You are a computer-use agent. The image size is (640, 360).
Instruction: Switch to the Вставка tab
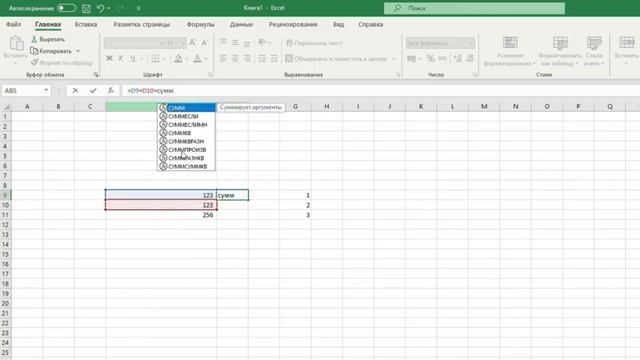tap(86, 24)
